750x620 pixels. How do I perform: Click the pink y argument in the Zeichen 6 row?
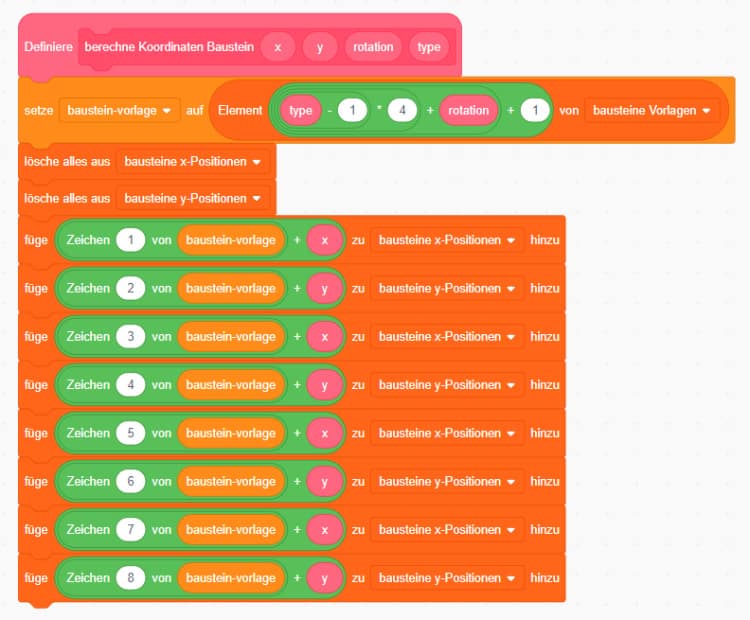(x=325, y=482)
